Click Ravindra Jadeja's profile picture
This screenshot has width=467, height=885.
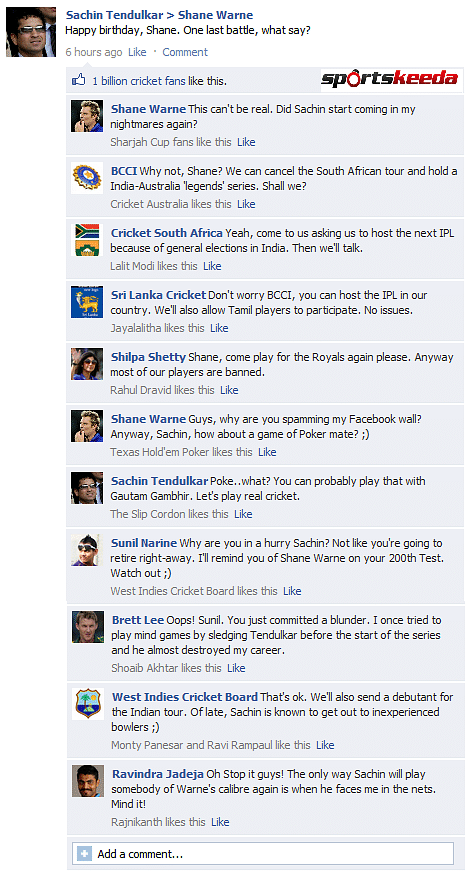coord(88,781)
